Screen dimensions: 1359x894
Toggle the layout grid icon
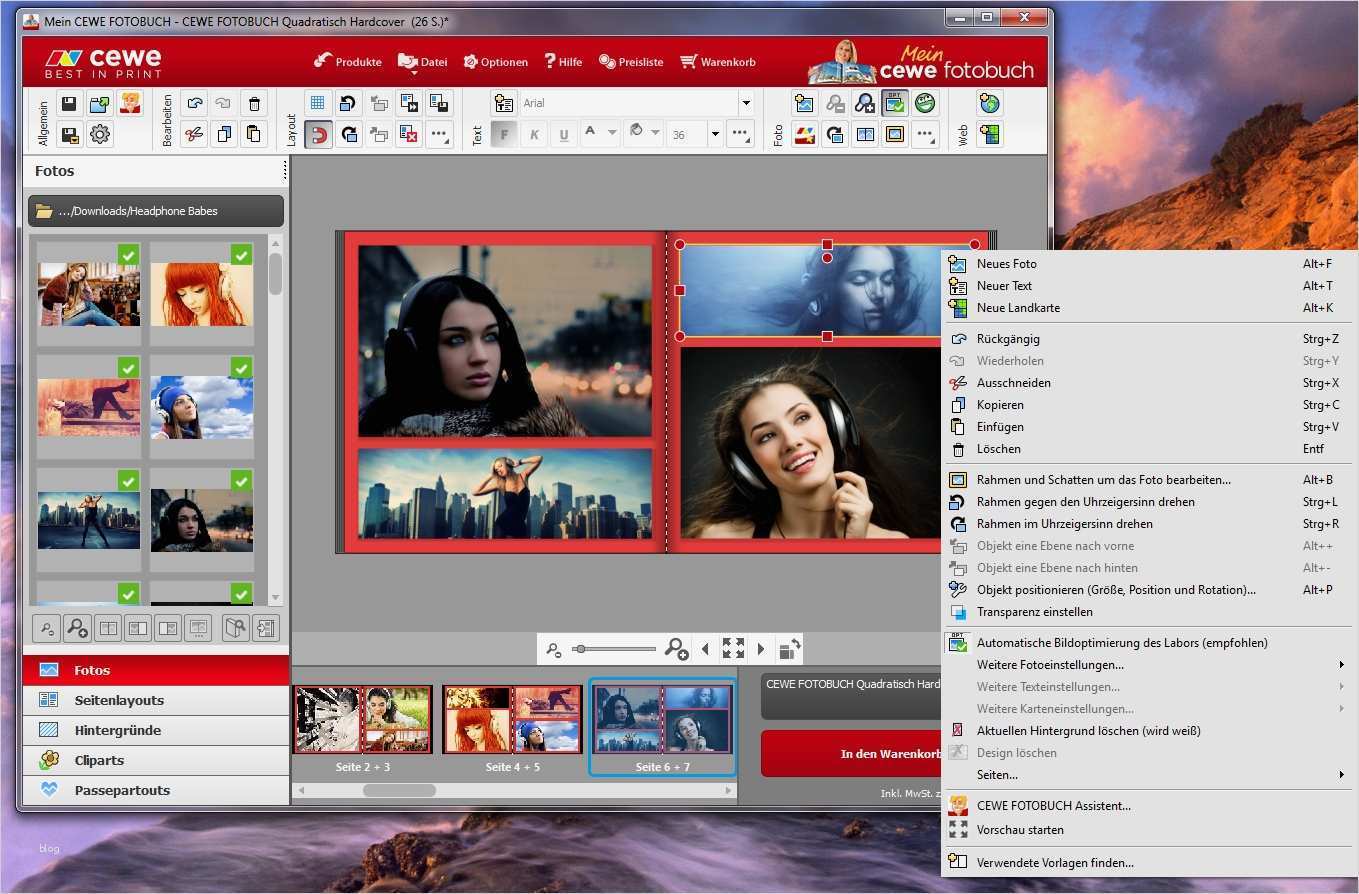pos(318,103)
